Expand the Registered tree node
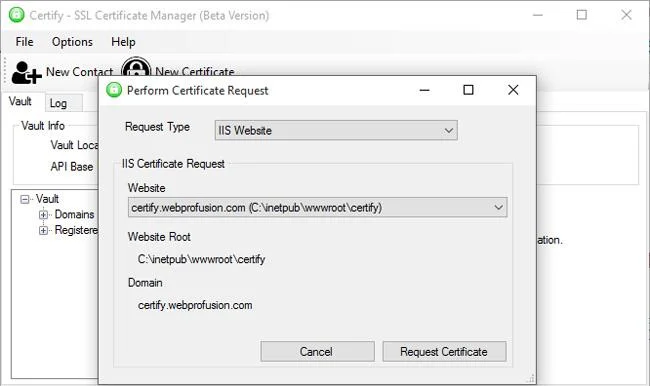 coord(43,230)
